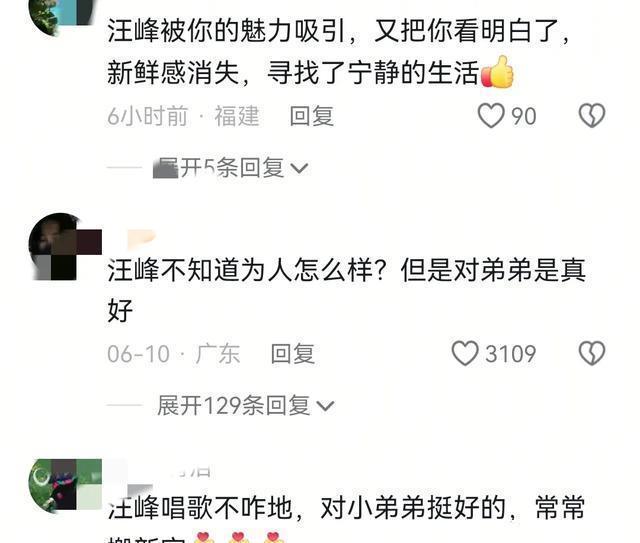This screenshot has width=640, height=543.
Task: Click the blurred username above 汪峰不知道为人怎么样
Action: pyautogui.click(x=141, y=239)
